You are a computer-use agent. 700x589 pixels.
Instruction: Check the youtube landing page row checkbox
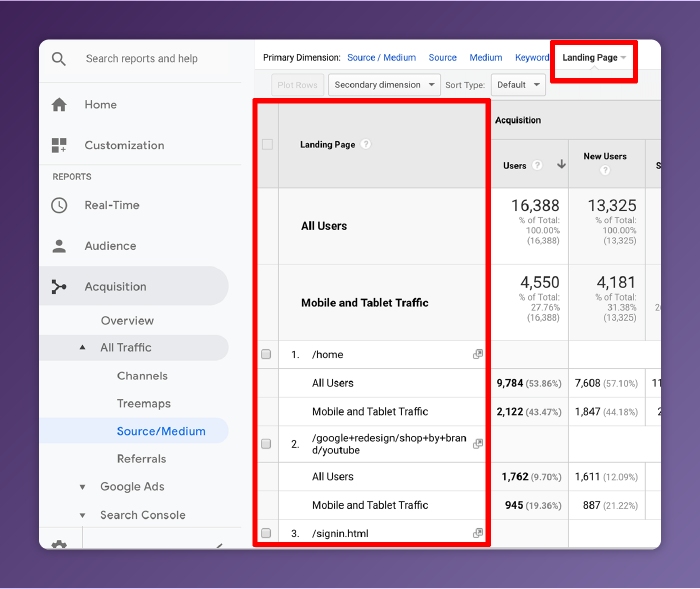[266, 443]
